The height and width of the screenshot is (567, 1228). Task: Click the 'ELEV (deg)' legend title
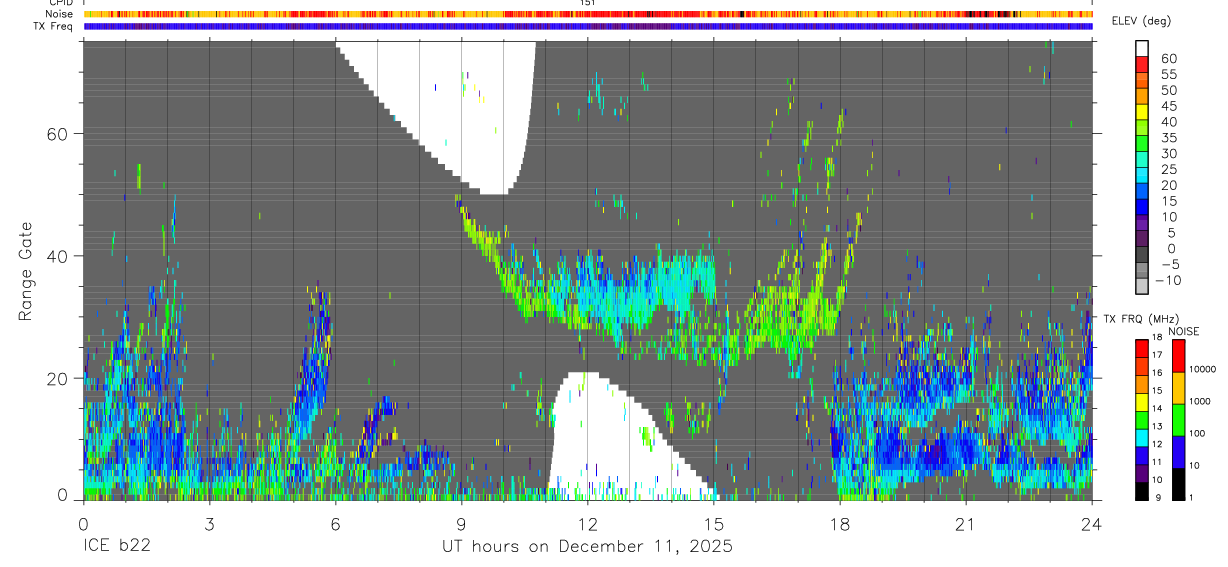coord(1144,21)
